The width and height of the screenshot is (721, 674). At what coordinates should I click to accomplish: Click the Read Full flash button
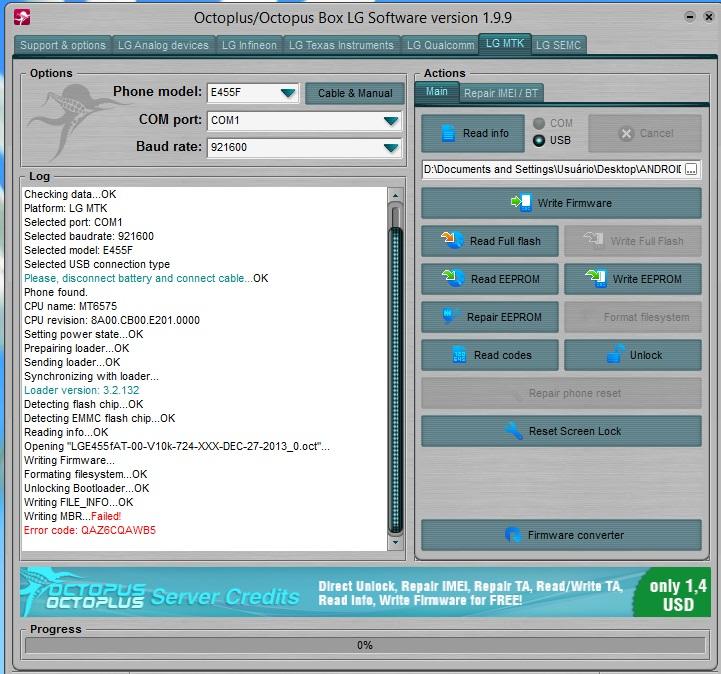pos(490,240)
